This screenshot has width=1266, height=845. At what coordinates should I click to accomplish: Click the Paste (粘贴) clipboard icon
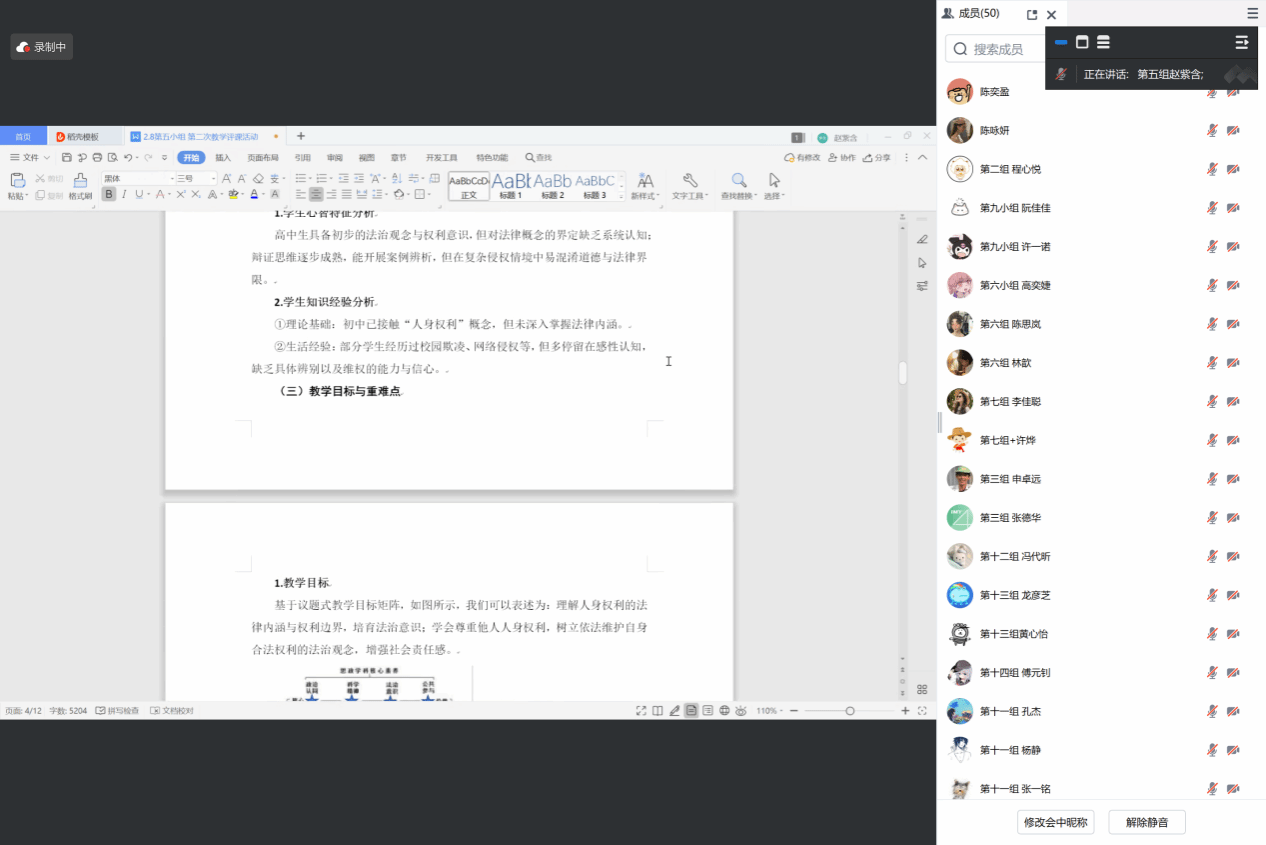tap(17, 180)
